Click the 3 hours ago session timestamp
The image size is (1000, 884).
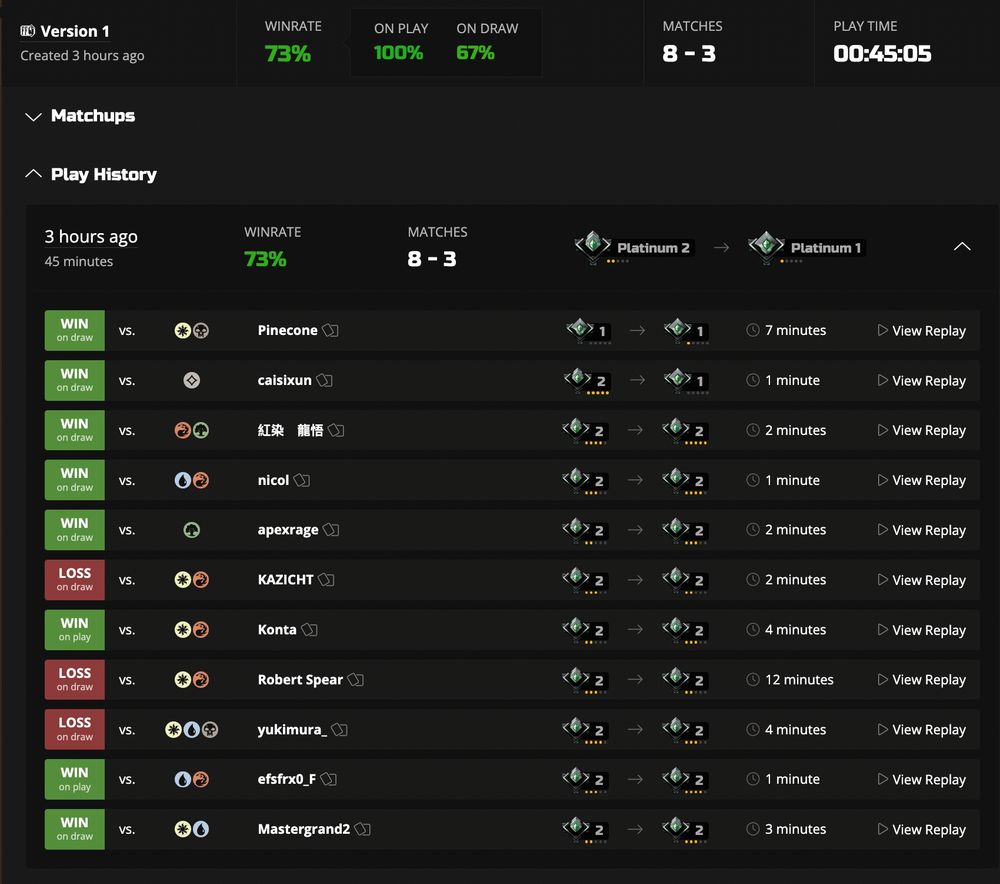click(91, 237)
